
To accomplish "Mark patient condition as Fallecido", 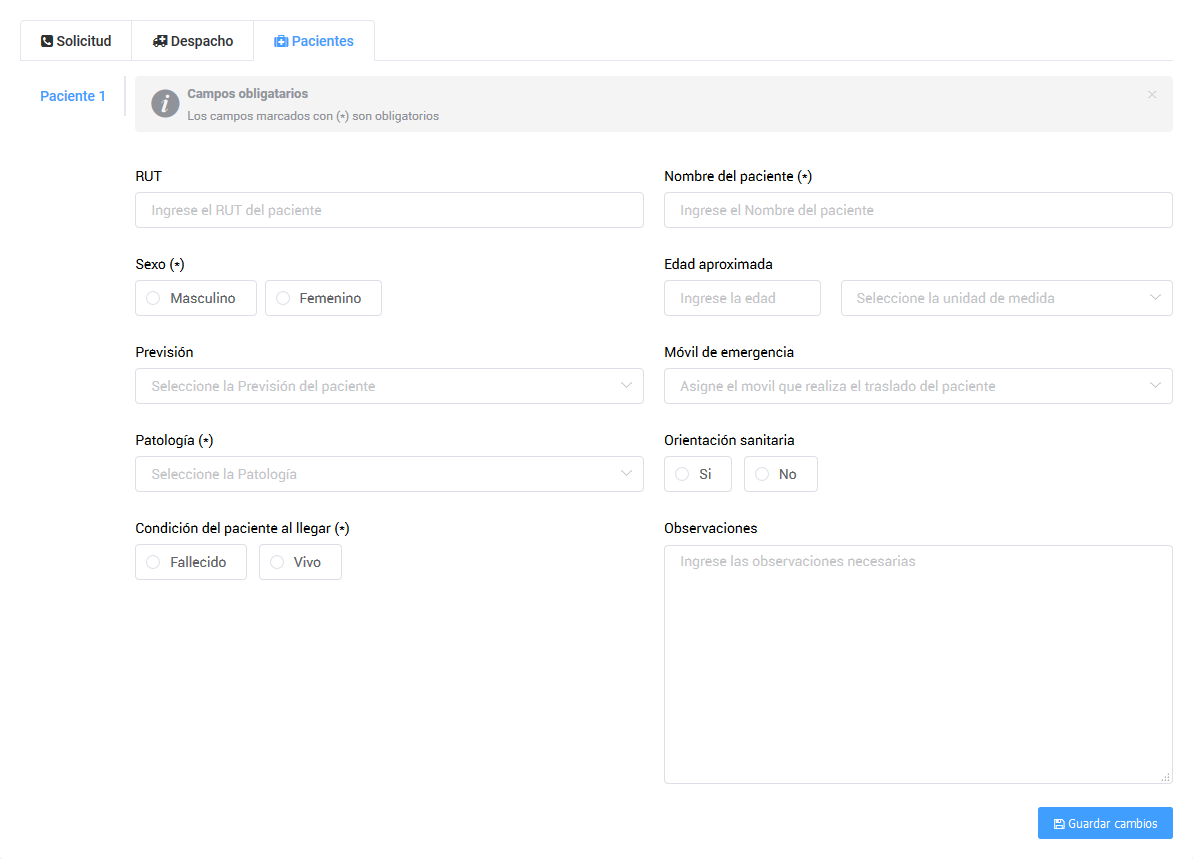I will [x=153, y=562].
